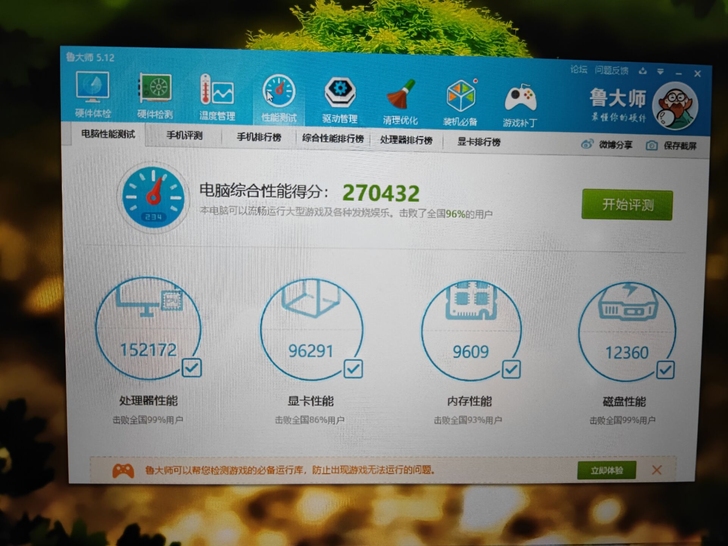Open 硬件体检 hardware checkup icon
Image resolution: width=728 pixels, height=546 pixels.
tap(93, 94)
